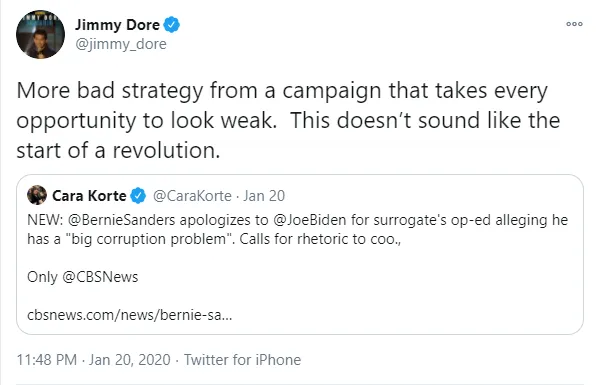The height and width of the screenshot is (385, 598).
Task: Open Cara Korte's small avatar
Action: 37,195
